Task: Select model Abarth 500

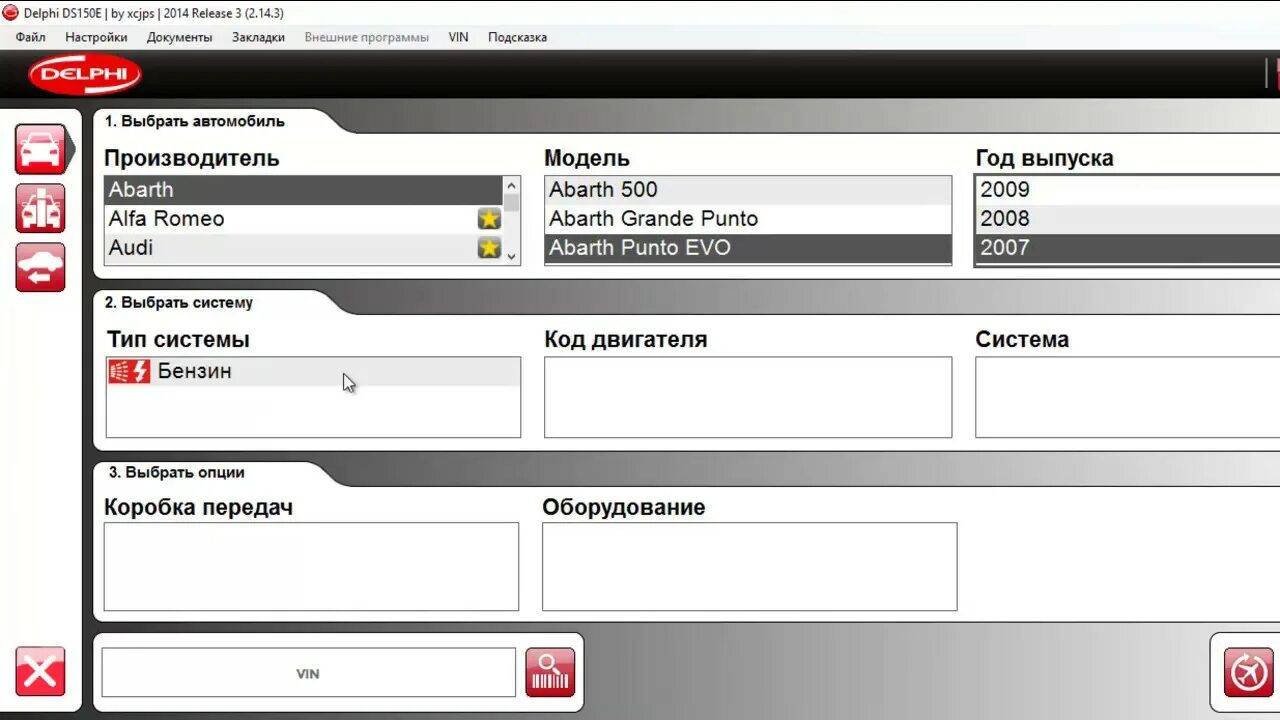Action: [748, 190]
